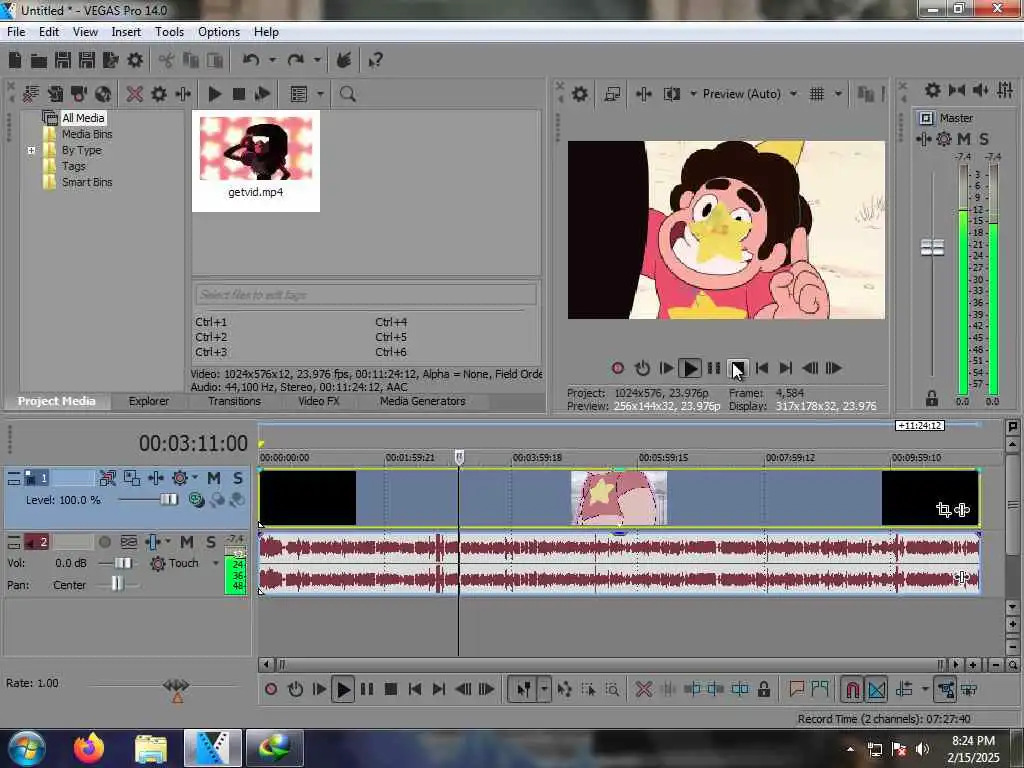1024x768 pixels.
Task: Toggle Master bus Mute button
Action: 964,138
